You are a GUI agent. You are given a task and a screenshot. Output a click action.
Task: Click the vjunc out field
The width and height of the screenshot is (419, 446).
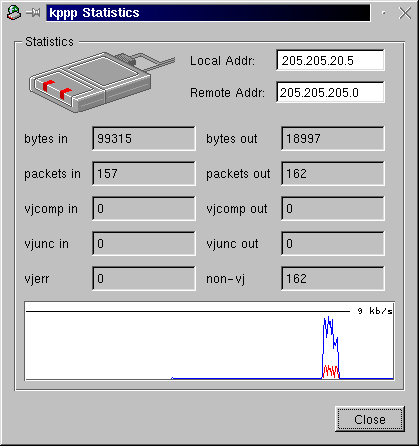pyautogui.click(x=333, y=244)
